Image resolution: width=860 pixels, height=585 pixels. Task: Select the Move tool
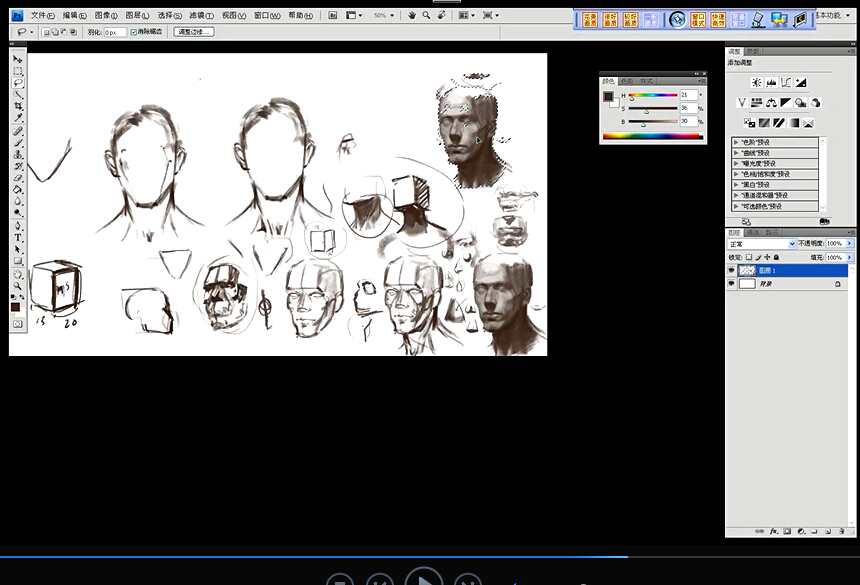(18, 60)
